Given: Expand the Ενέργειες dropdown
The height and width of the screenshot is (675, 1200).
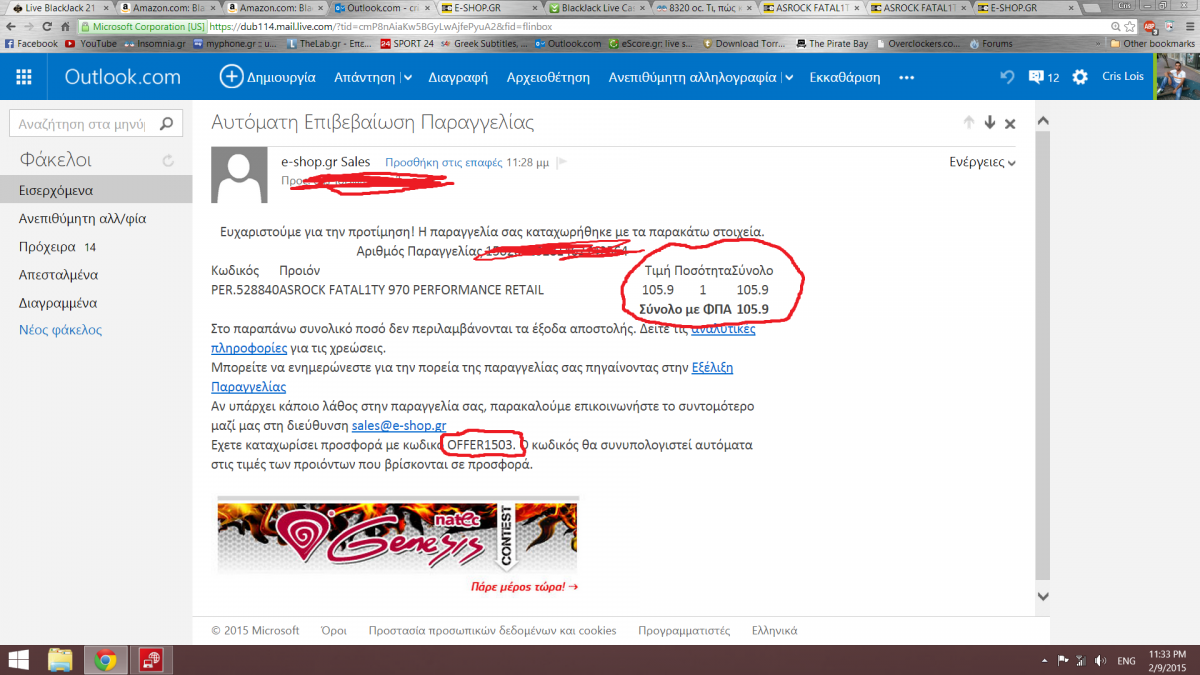Looking at the screenshot, I should click(982, 162).
